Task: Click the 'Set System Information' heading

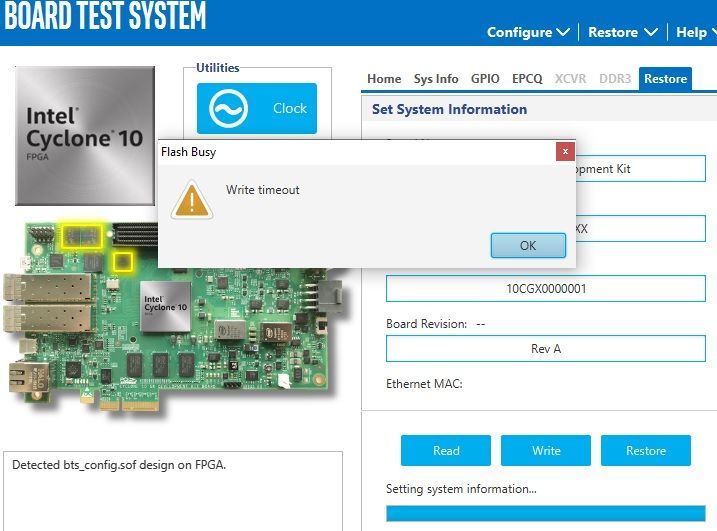Action: pos(449,109)
